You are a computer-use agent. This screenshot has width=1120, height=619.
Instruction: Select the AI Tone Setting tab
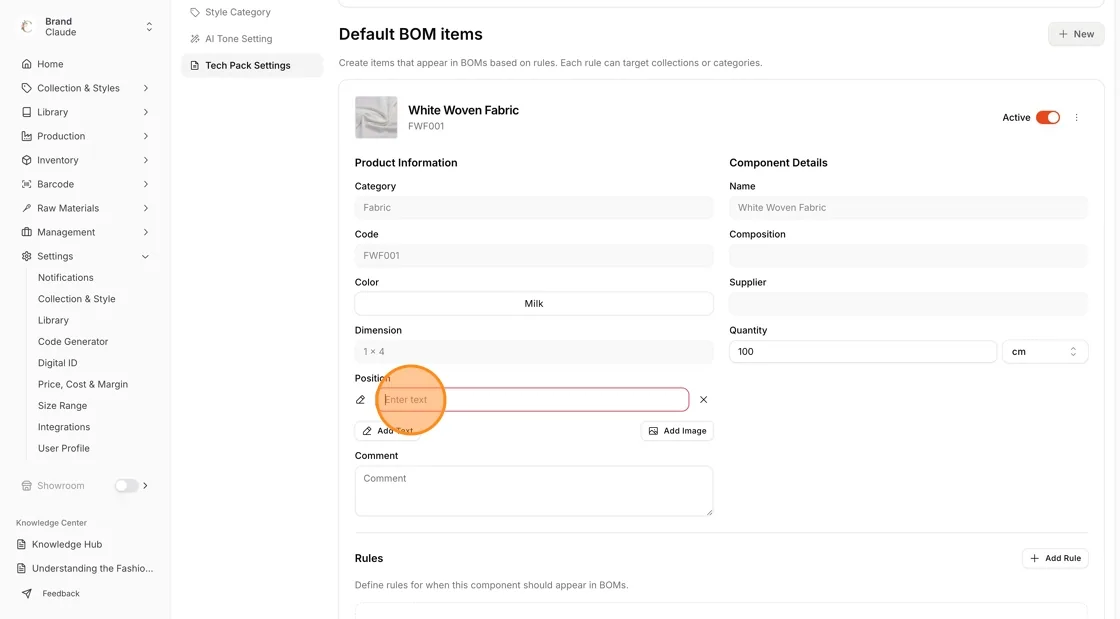(239, 39)
